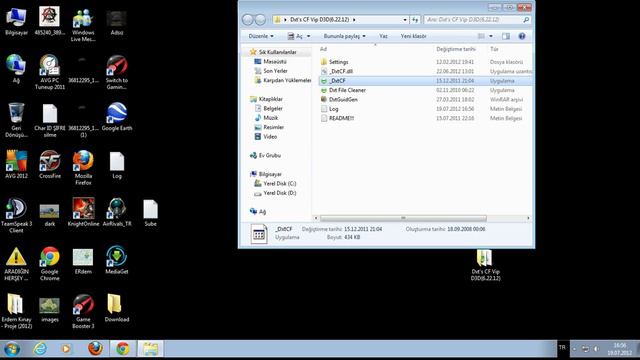Viewport: 640px width, 360px height.
Task: Click the address bar refresh button
Action: point(415,20)
